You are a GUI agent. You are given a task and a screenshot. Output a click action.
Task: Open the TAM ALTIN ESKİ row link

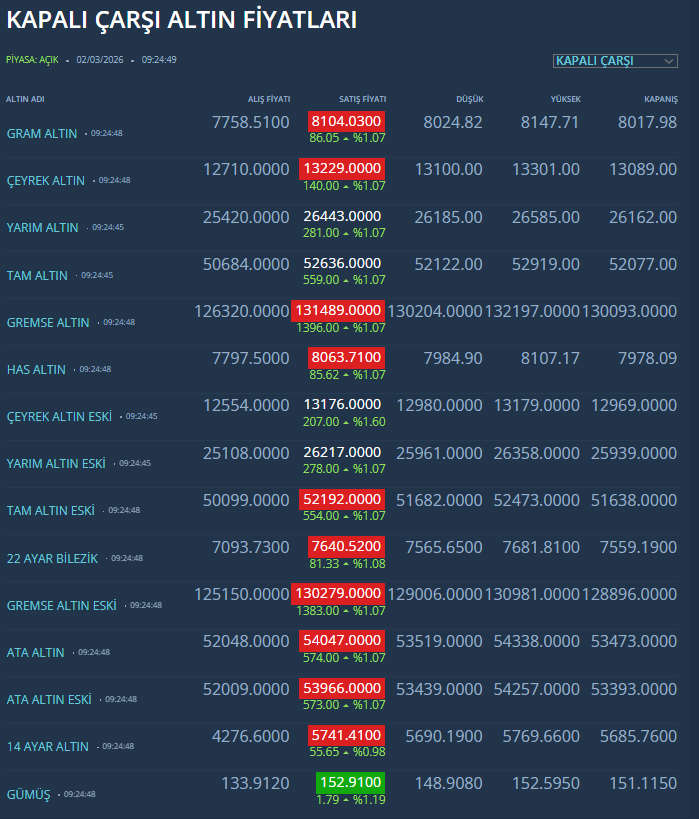51,511
